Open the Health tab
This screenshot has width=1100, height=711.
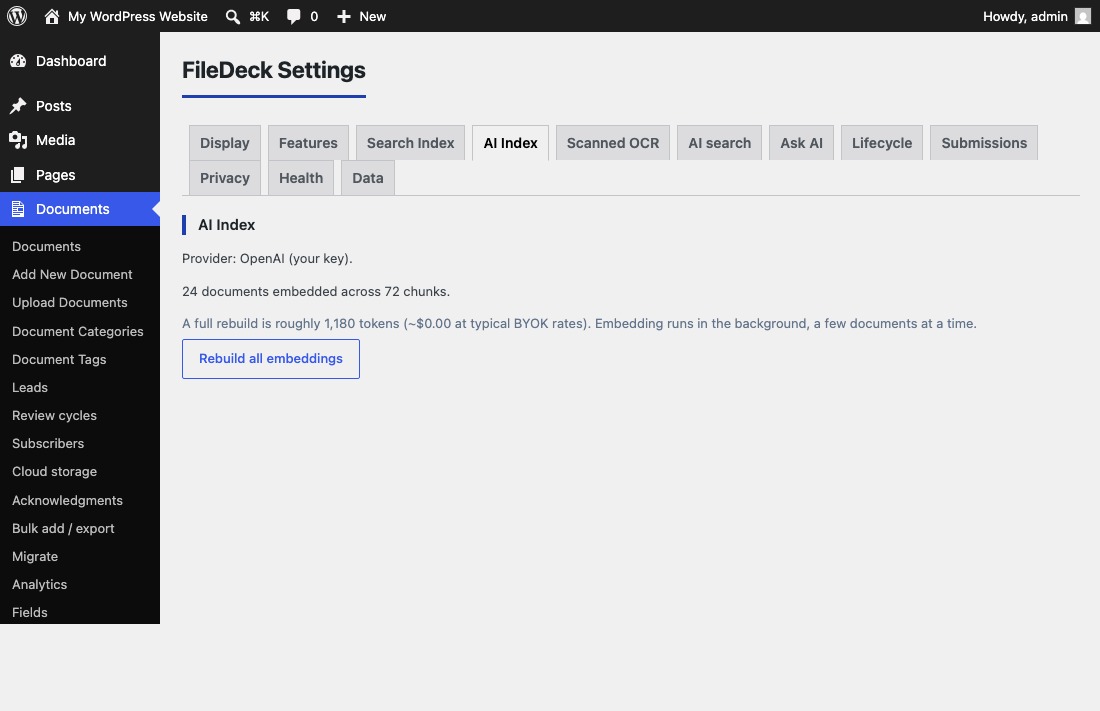pos(301,178)
